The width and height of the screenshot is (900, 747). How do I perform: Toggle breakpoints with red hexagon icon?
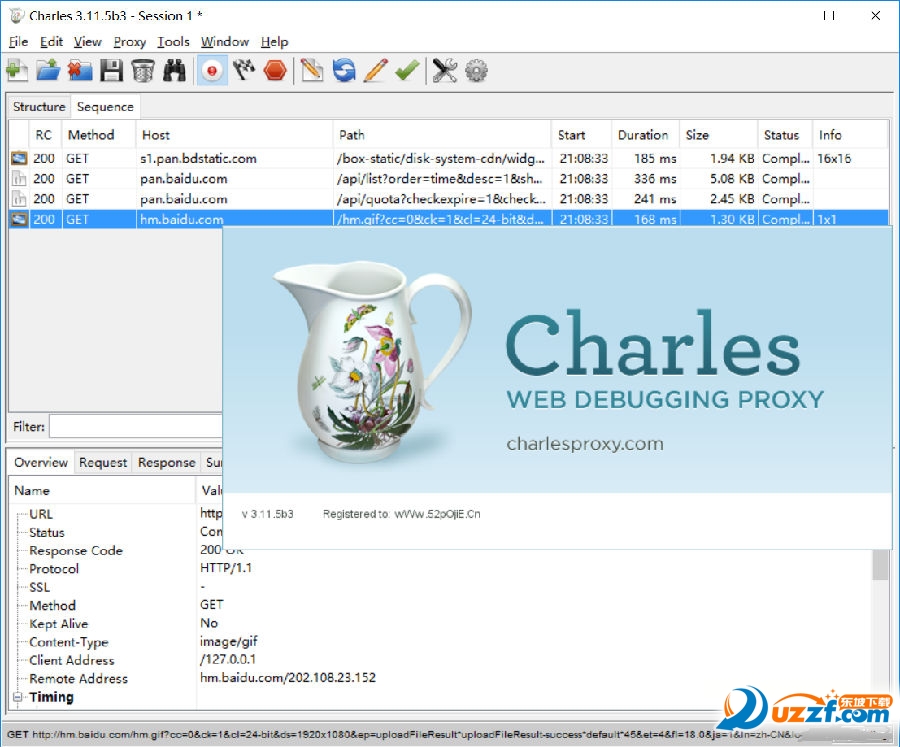[x=275, y=71]
